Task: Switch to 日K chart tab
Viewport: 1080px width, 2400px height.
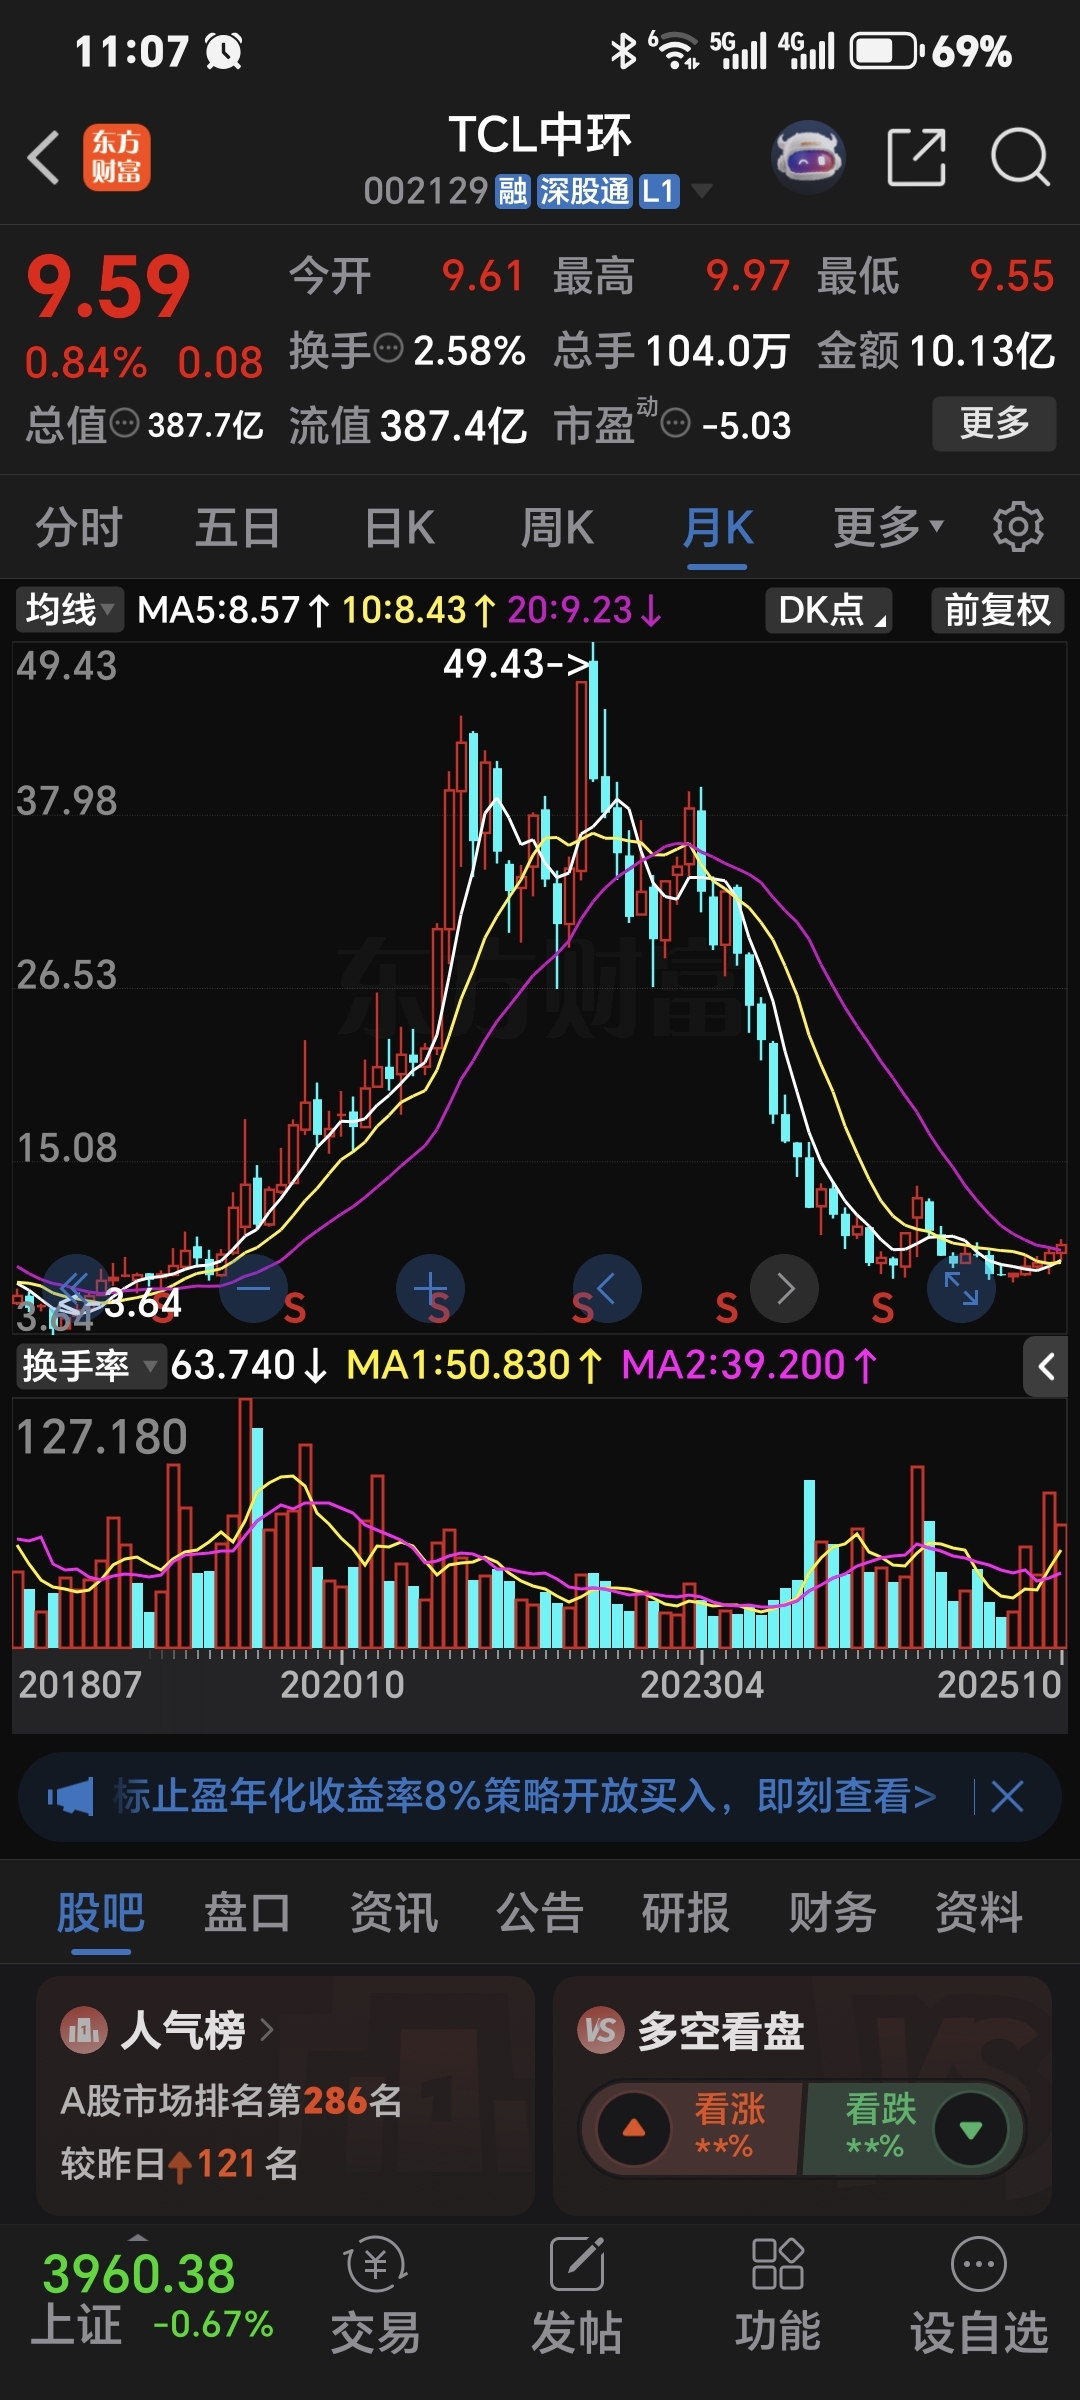Action: point(400,527)
